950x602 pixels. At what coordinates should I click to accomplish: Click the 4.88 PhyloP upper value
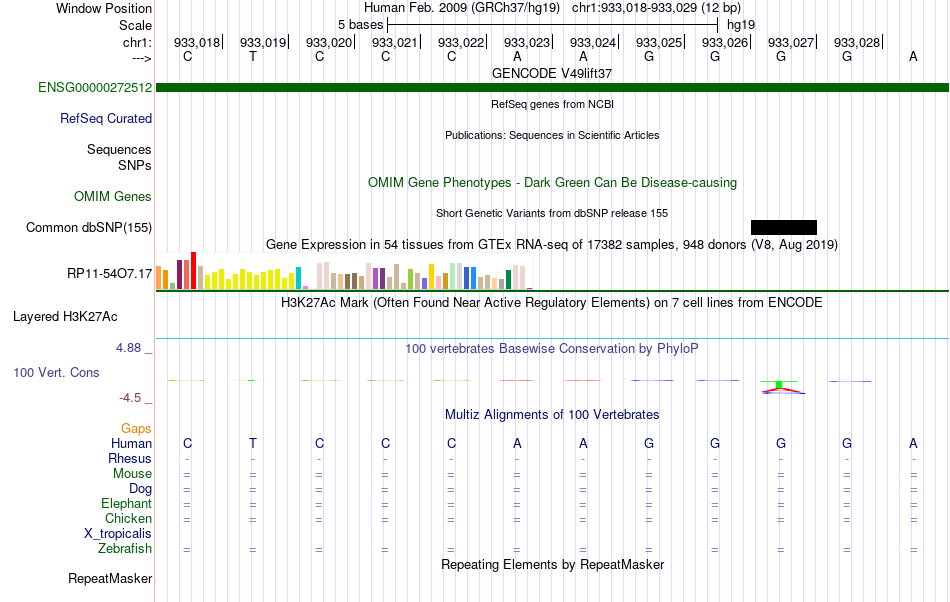(x=128, y=348)
